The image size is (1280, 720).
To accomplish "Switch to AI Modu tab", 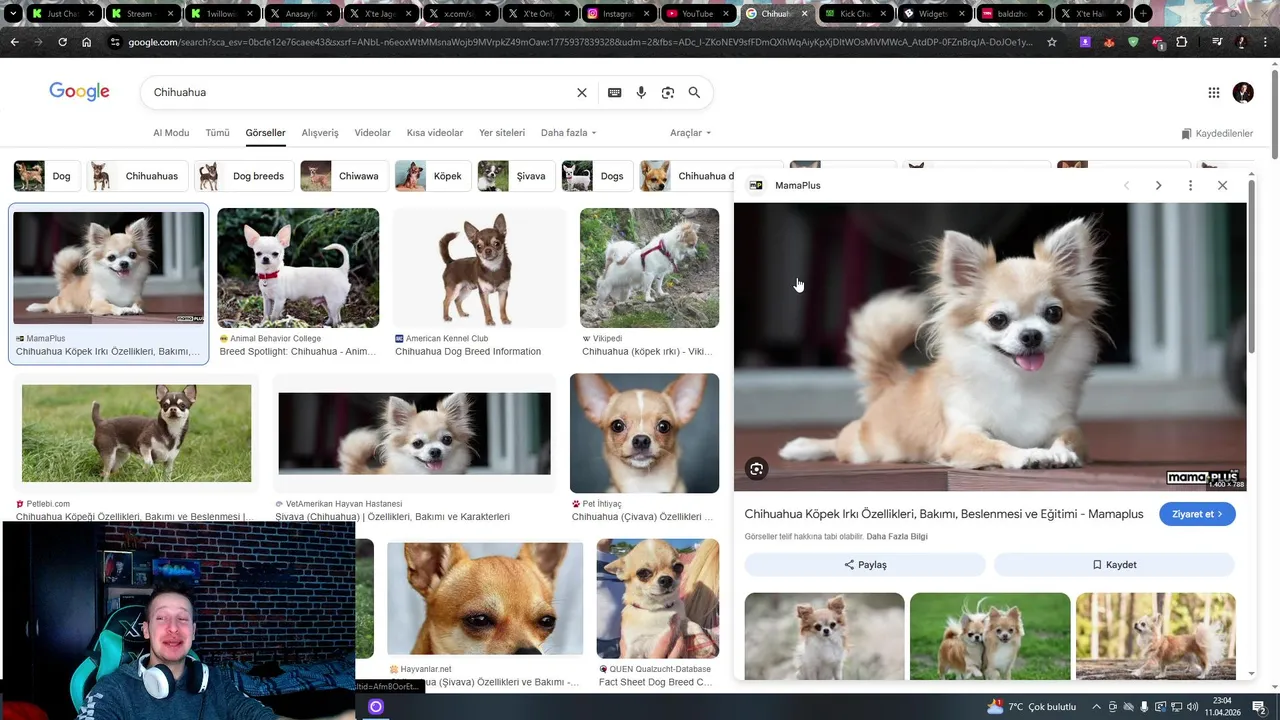I will (171, 133).
